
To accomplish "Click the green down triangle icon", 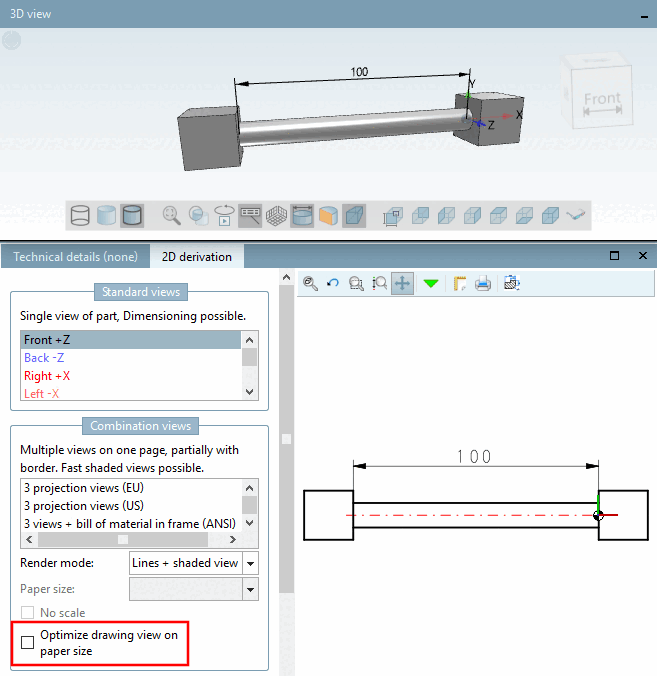I will (431, 283).
